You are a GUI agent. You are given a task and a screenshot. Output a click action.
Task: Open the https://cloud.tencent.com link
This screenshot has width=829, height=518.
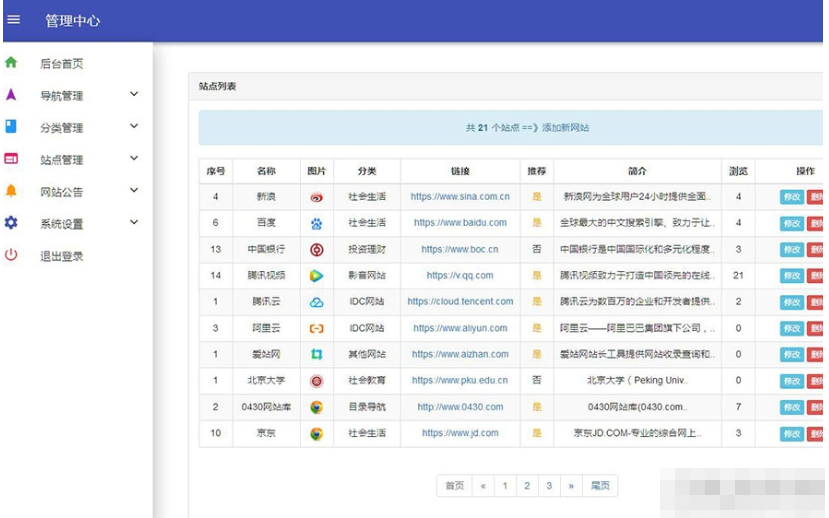click(x=460, y=301)
